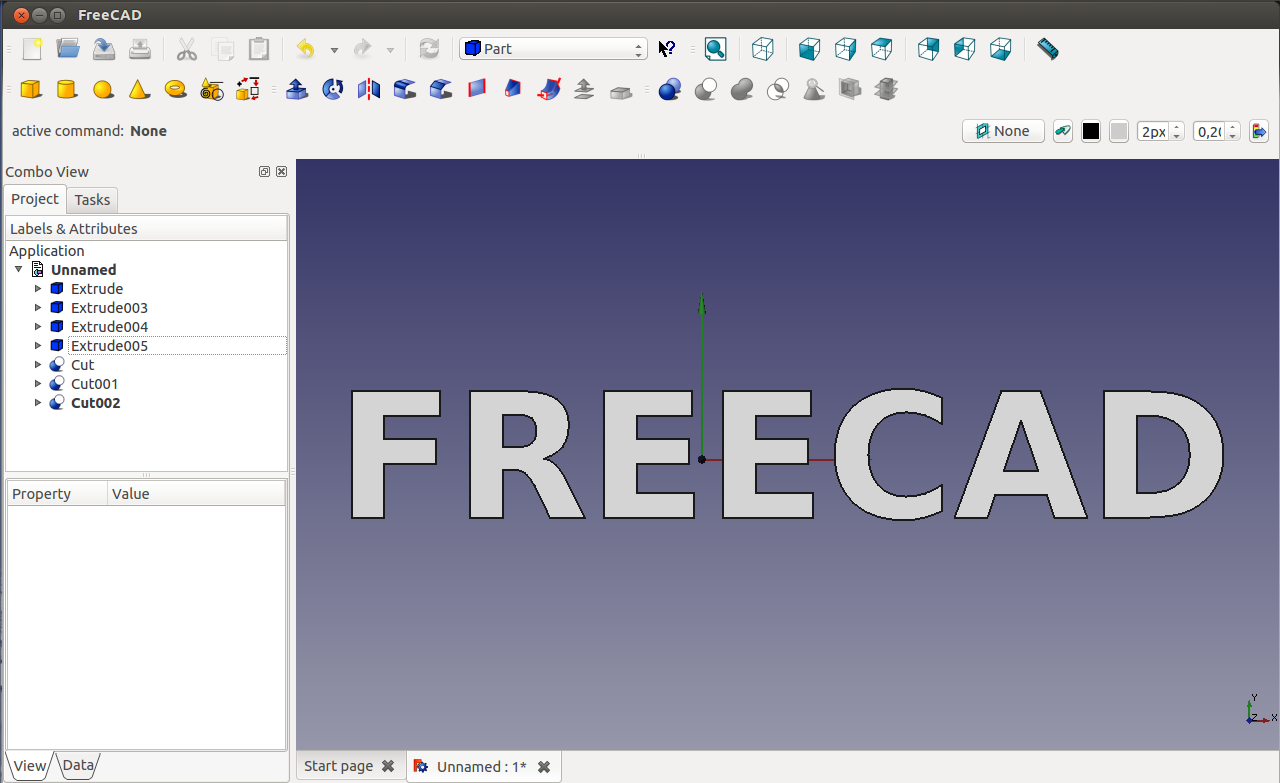Close the Start page tab

pyautogui.click(x=388, y=766)
